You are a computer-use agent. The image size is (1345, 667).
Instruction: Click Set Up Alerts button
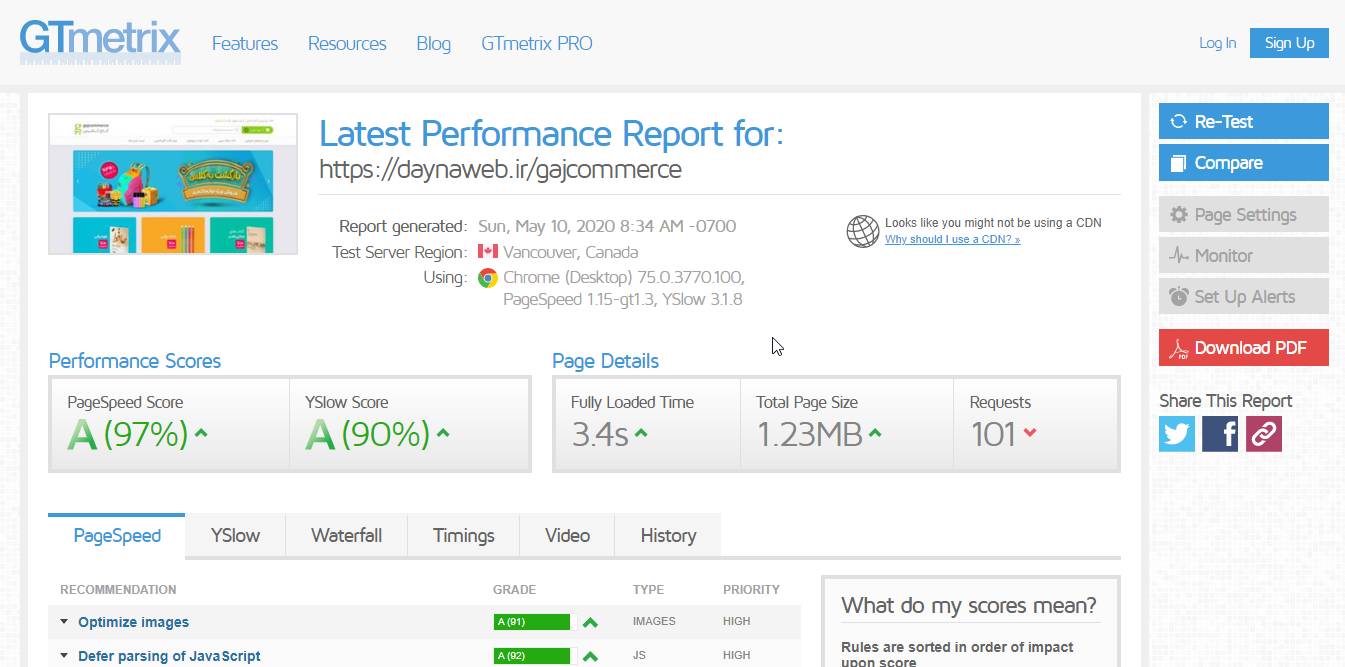point(1244,296)
